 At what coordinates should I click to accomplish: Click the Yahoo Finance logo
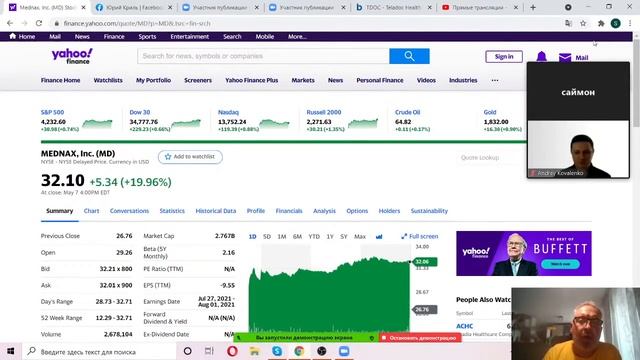point(72,56)
